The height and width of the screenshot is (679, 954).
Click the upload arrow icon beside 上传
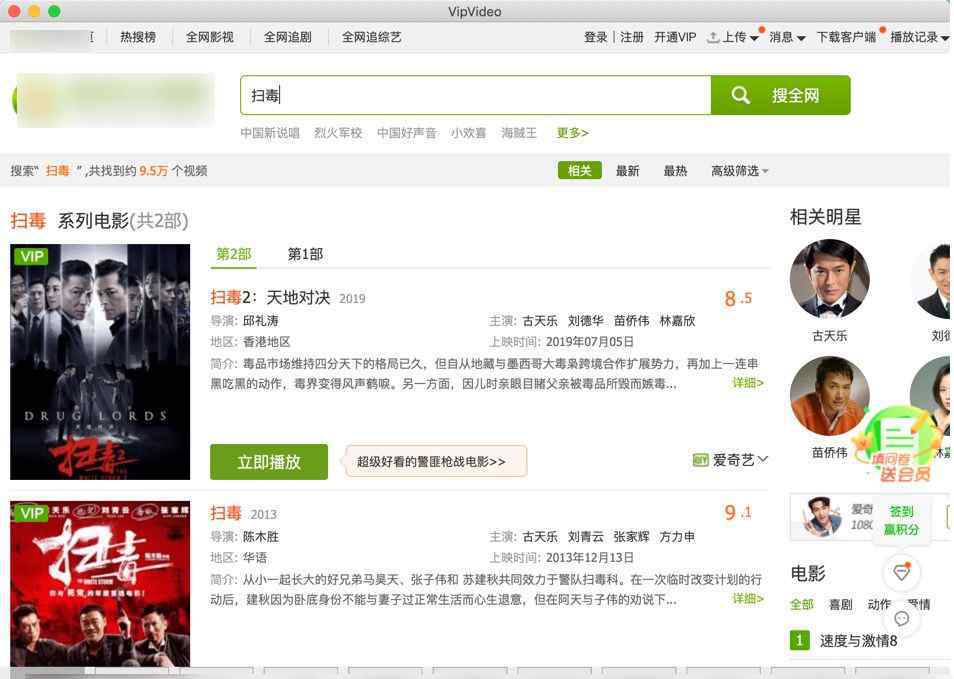[x=713, y=37]
